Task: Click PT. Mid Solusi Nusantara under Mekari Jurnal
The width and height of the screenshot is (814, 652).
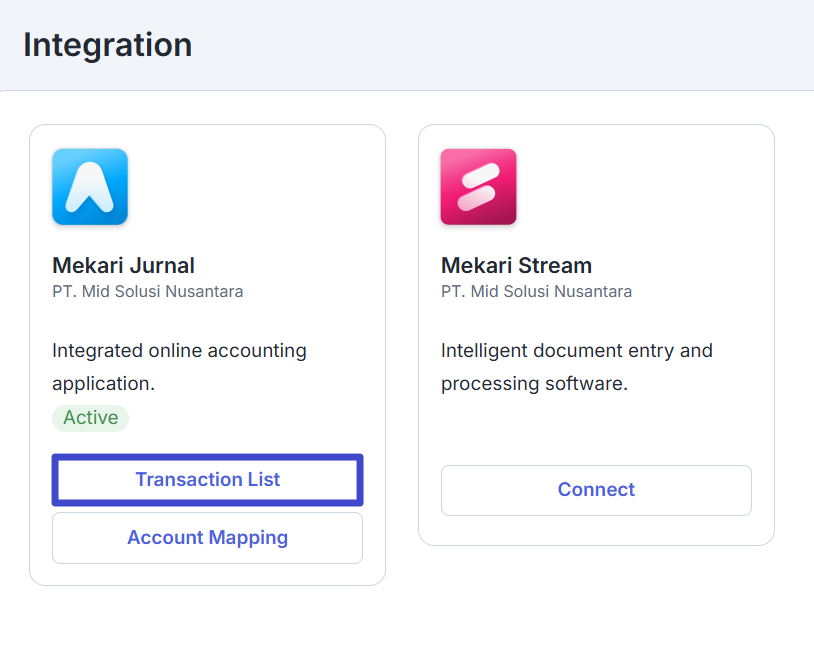Action: 147,291
